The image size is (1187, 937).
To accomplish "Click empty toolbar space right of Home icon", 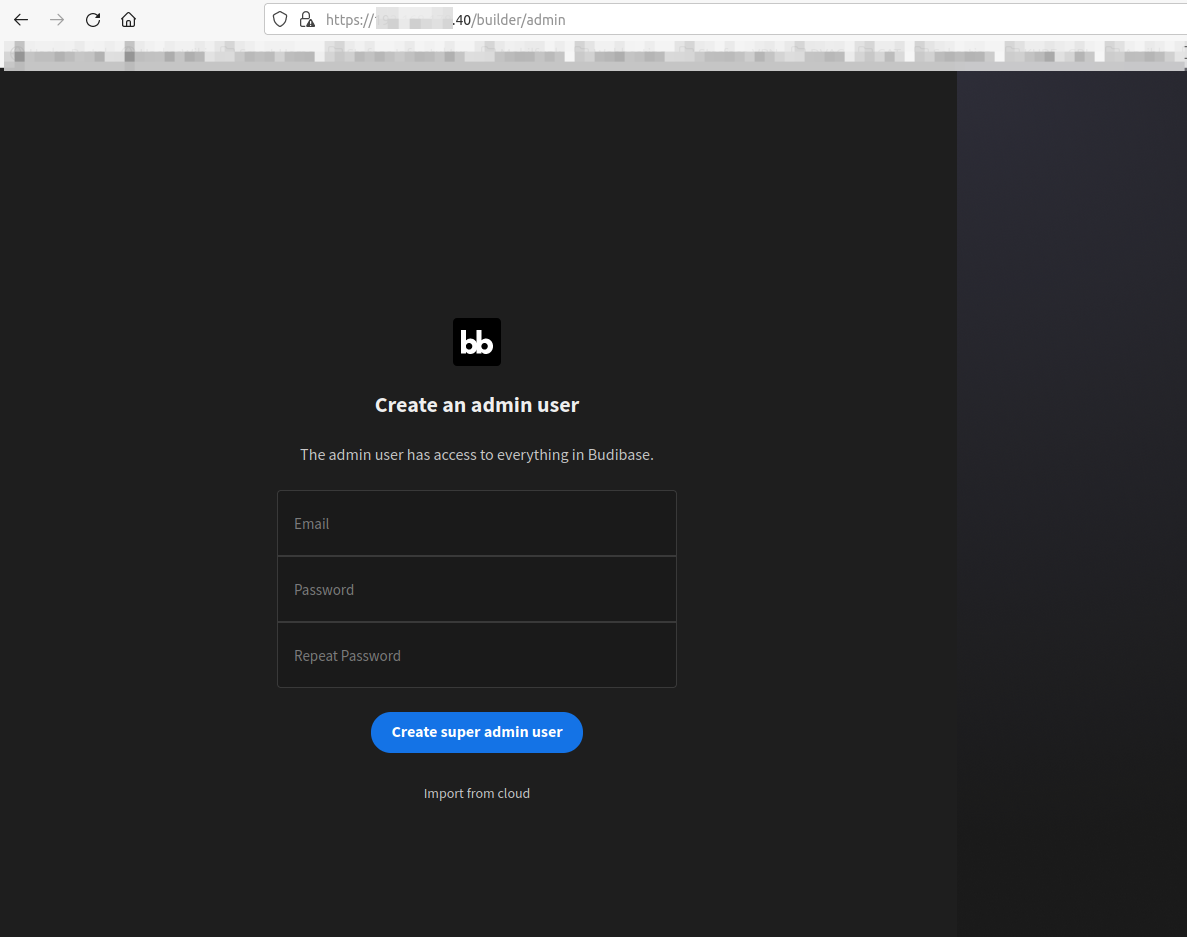I will click(x=200, y=20).
